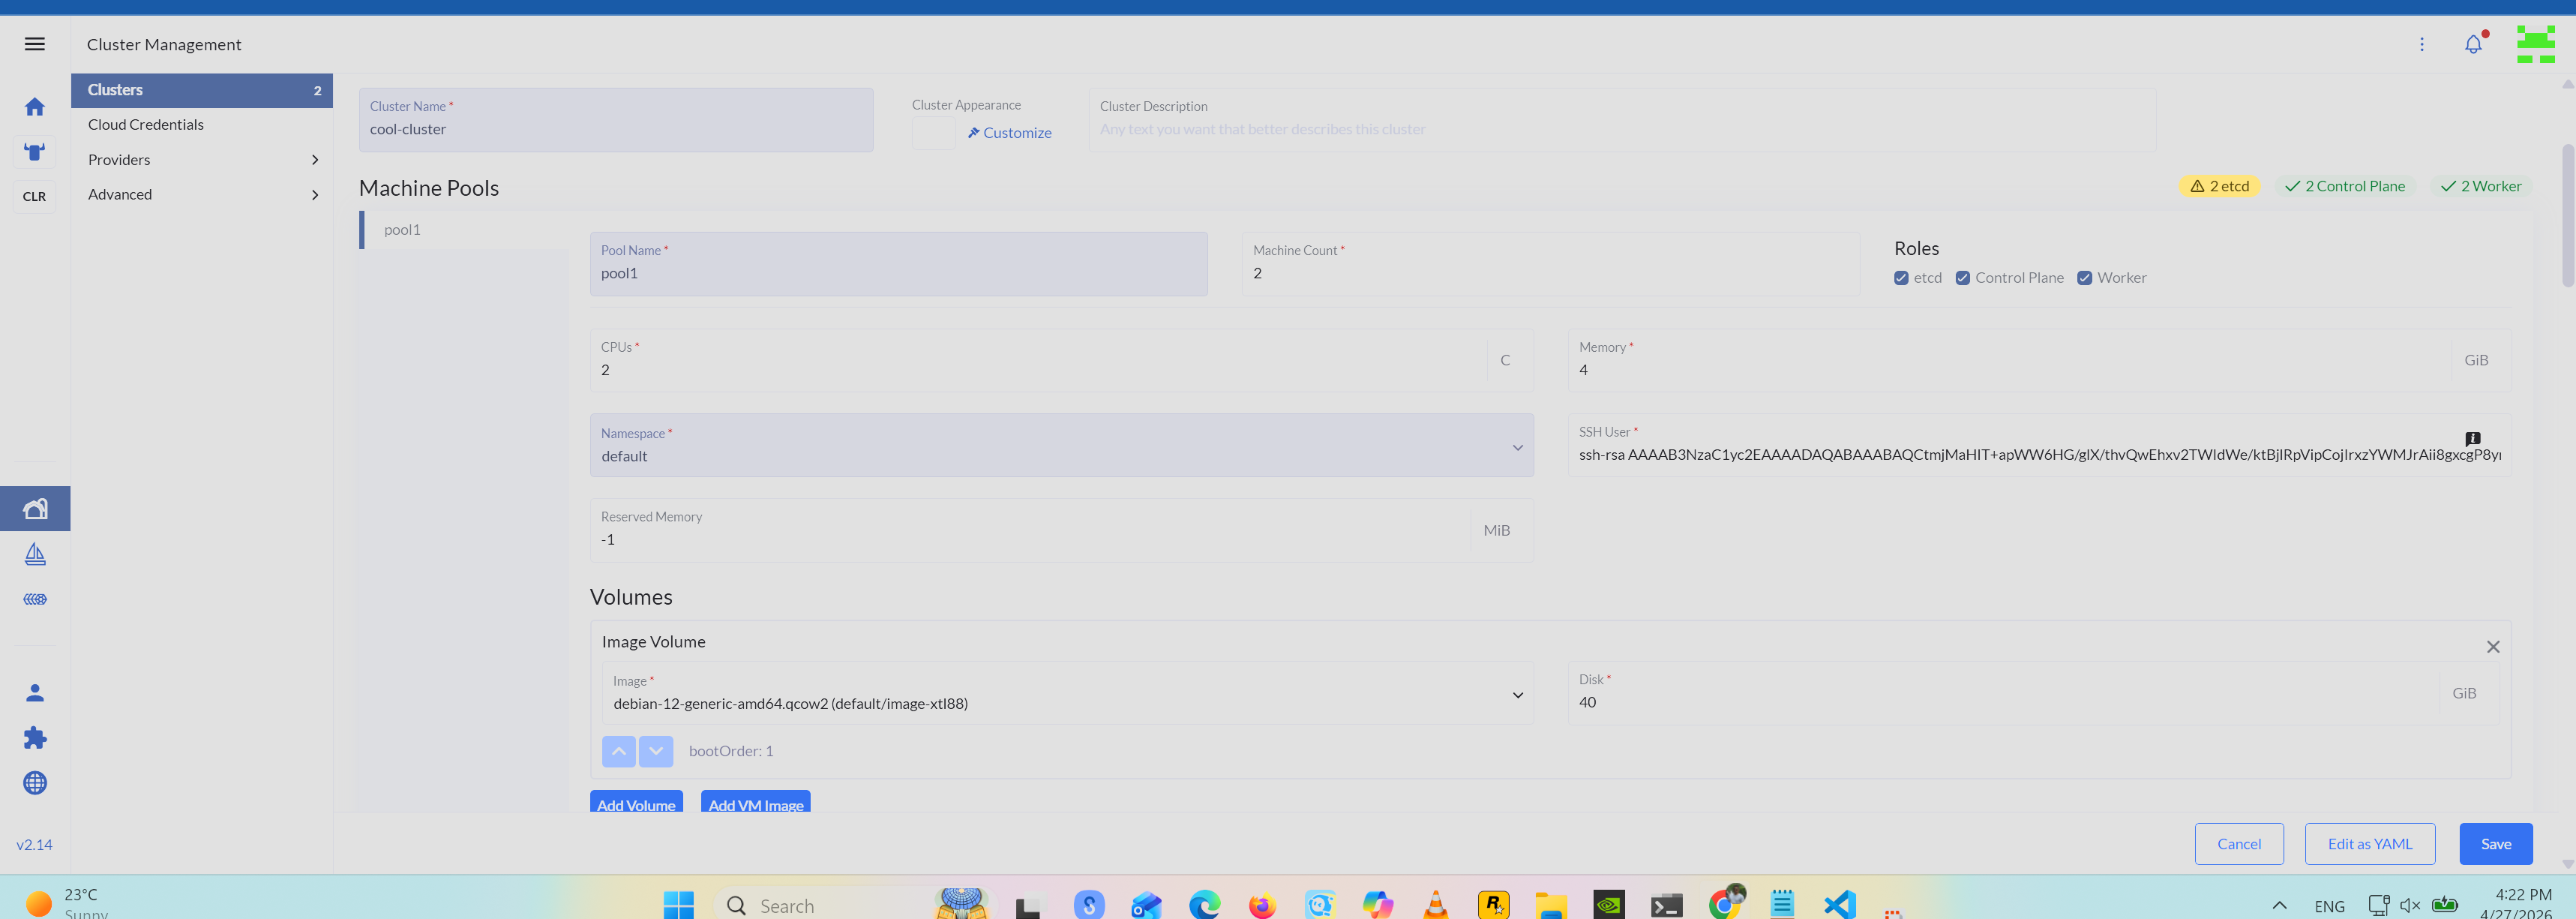Click the Edit as YAML button
The width and height of the screenshot is (2576, 919).
click(2369, 844)
